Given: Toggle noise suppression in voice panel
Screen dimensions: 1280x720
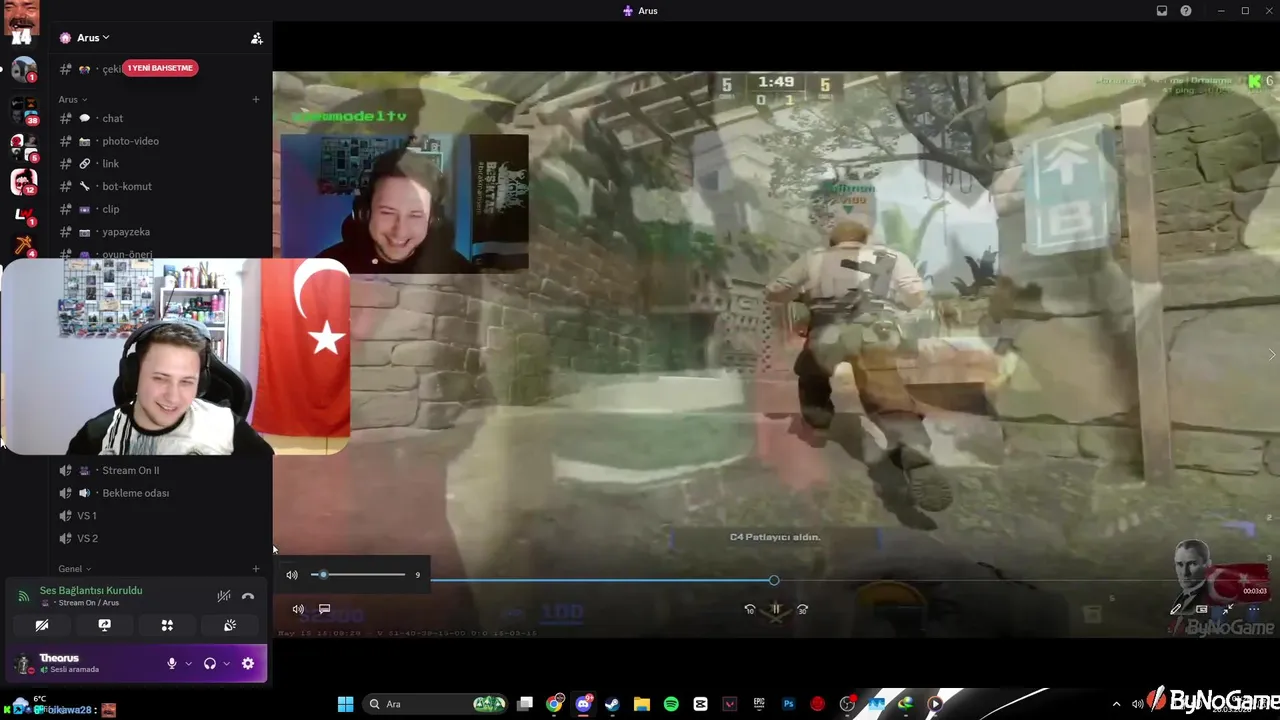Looking at the screenshot, I should tap(224, 596).
